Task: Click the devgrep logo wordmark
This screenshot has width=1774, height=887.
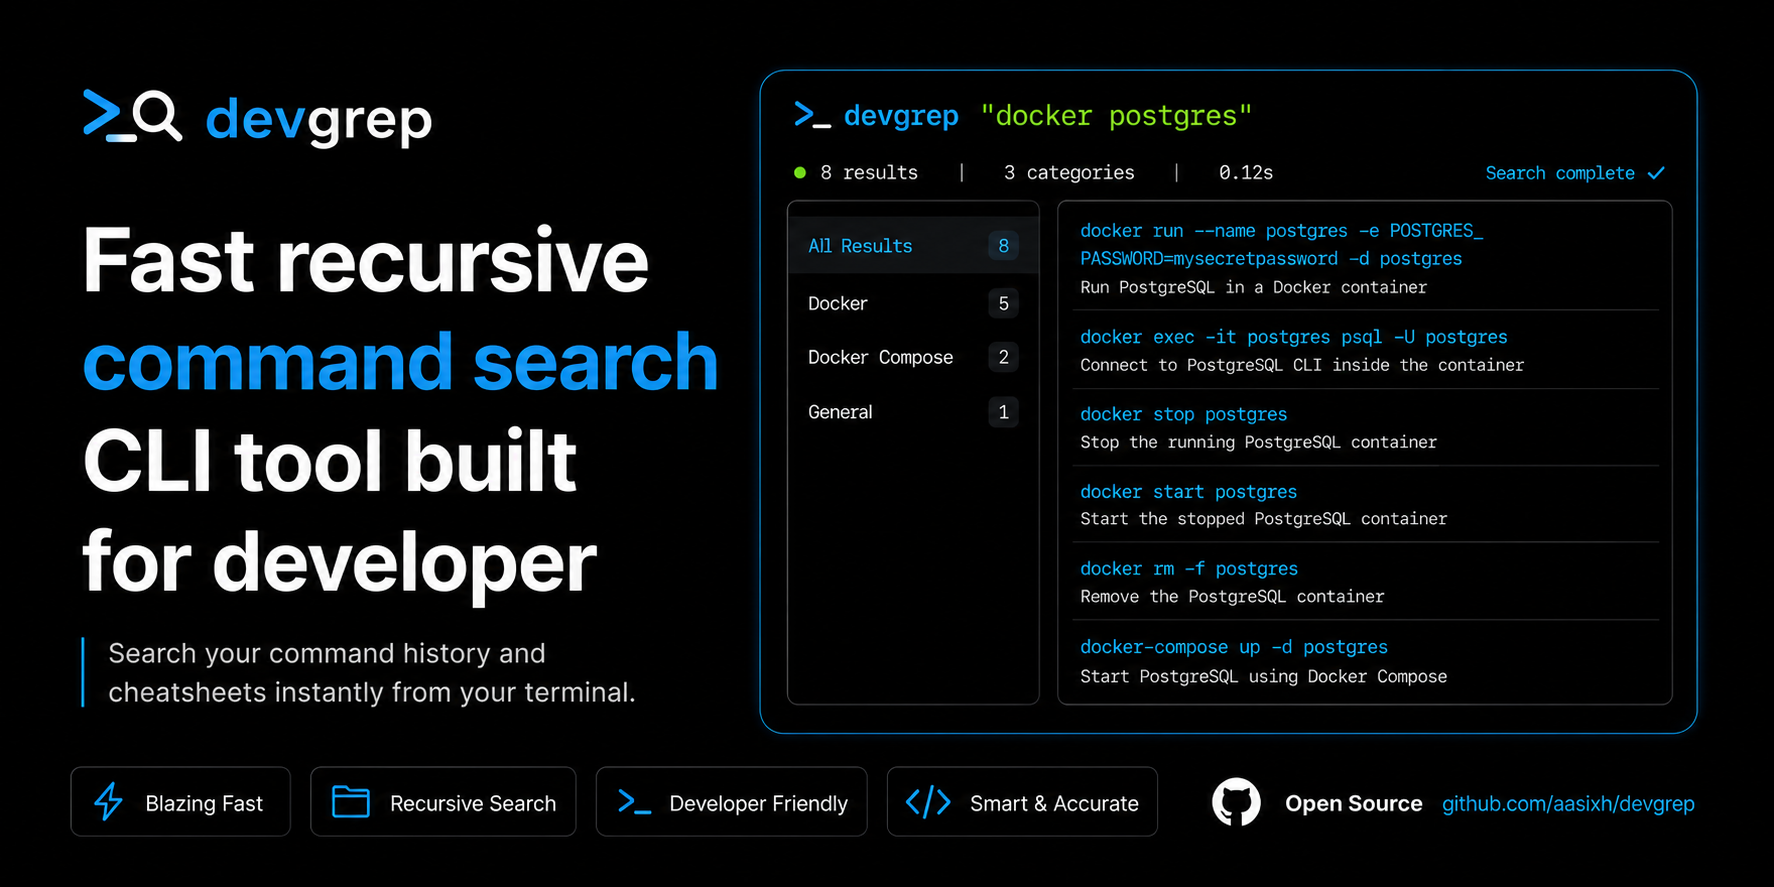Action: point(319,120)
